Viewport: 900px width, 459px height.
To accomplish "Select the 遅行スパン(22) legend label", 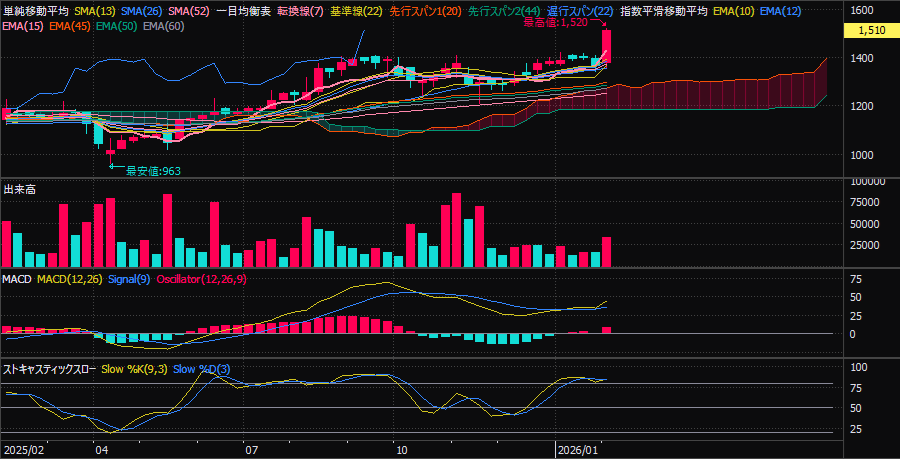I will point(579,11).
